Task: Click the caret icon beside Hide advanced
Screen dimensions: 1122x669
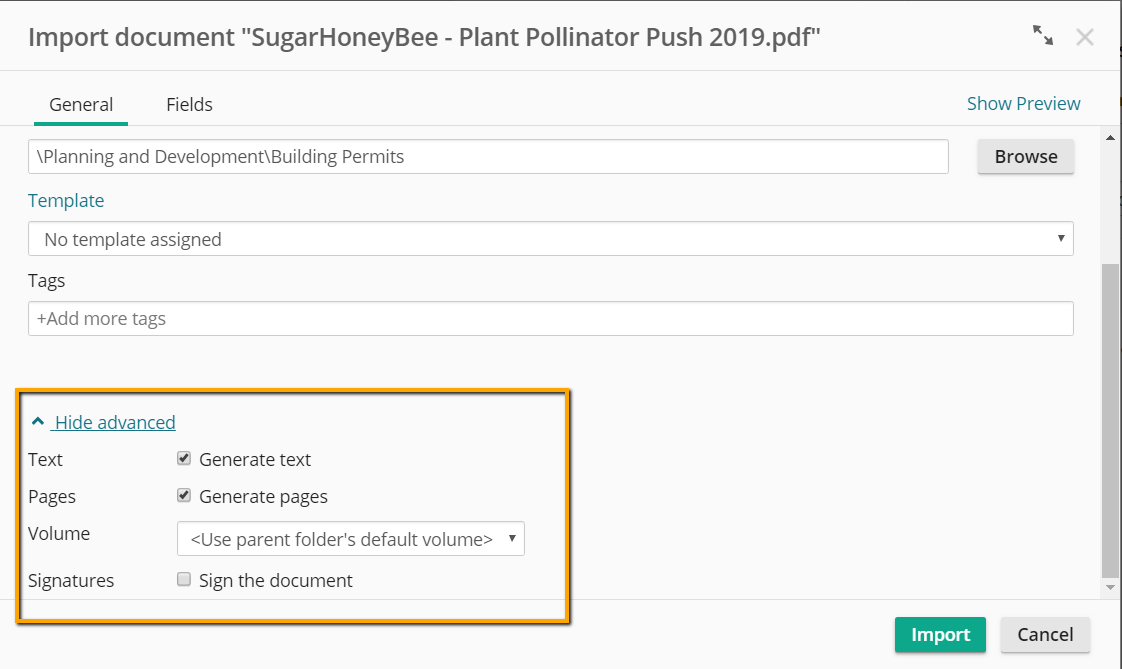Action: tap(38, 421)
